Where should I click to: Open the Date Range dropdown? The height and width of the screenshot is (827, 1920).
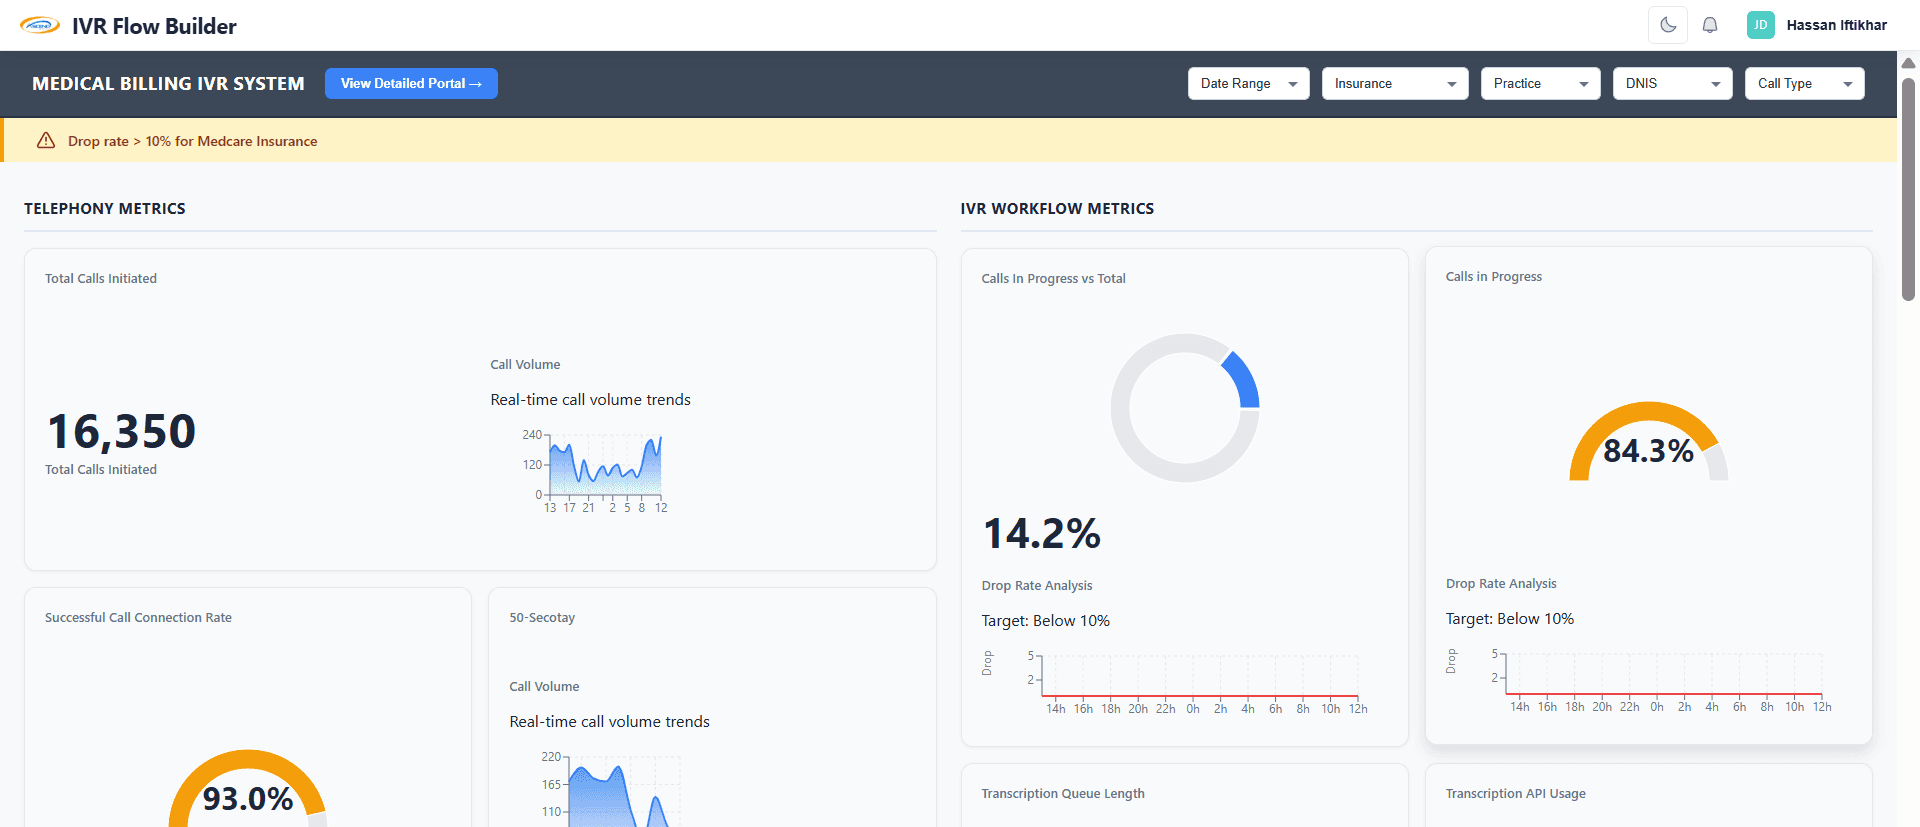1248,84
